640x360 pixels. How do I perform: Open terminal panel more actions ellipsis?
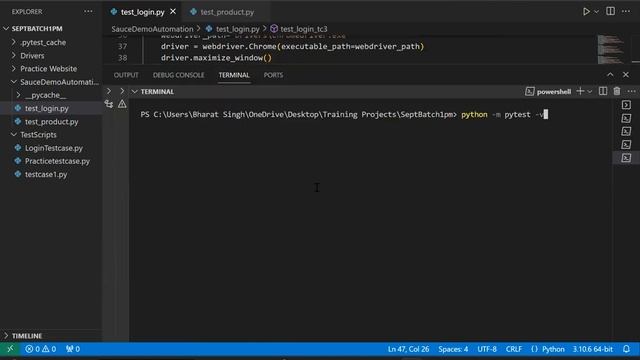coord(631,91)
